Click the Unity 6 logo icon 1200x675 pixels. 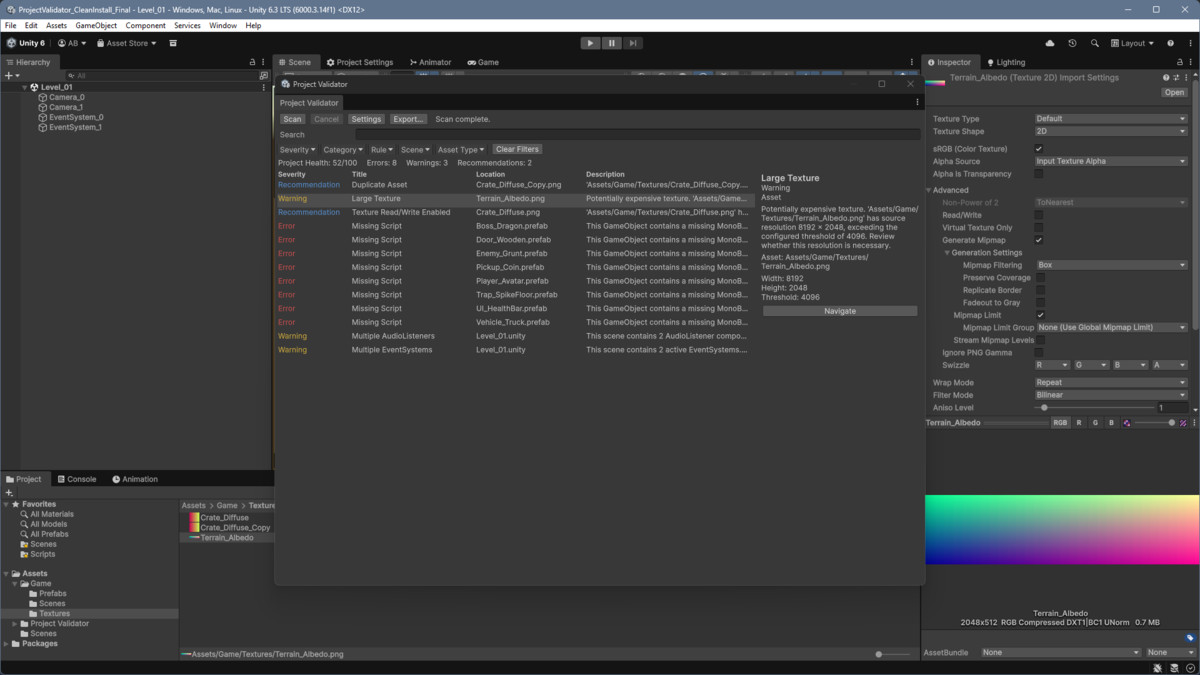pos(12,43)
